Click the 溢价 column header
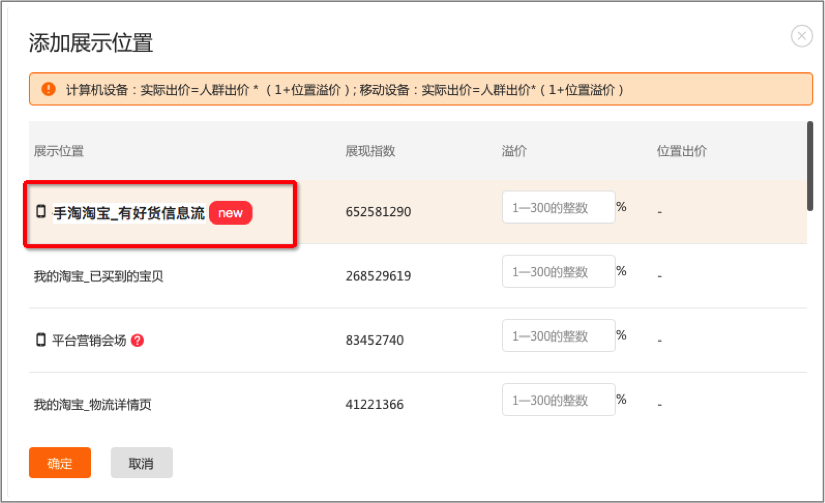 [514, 151]
